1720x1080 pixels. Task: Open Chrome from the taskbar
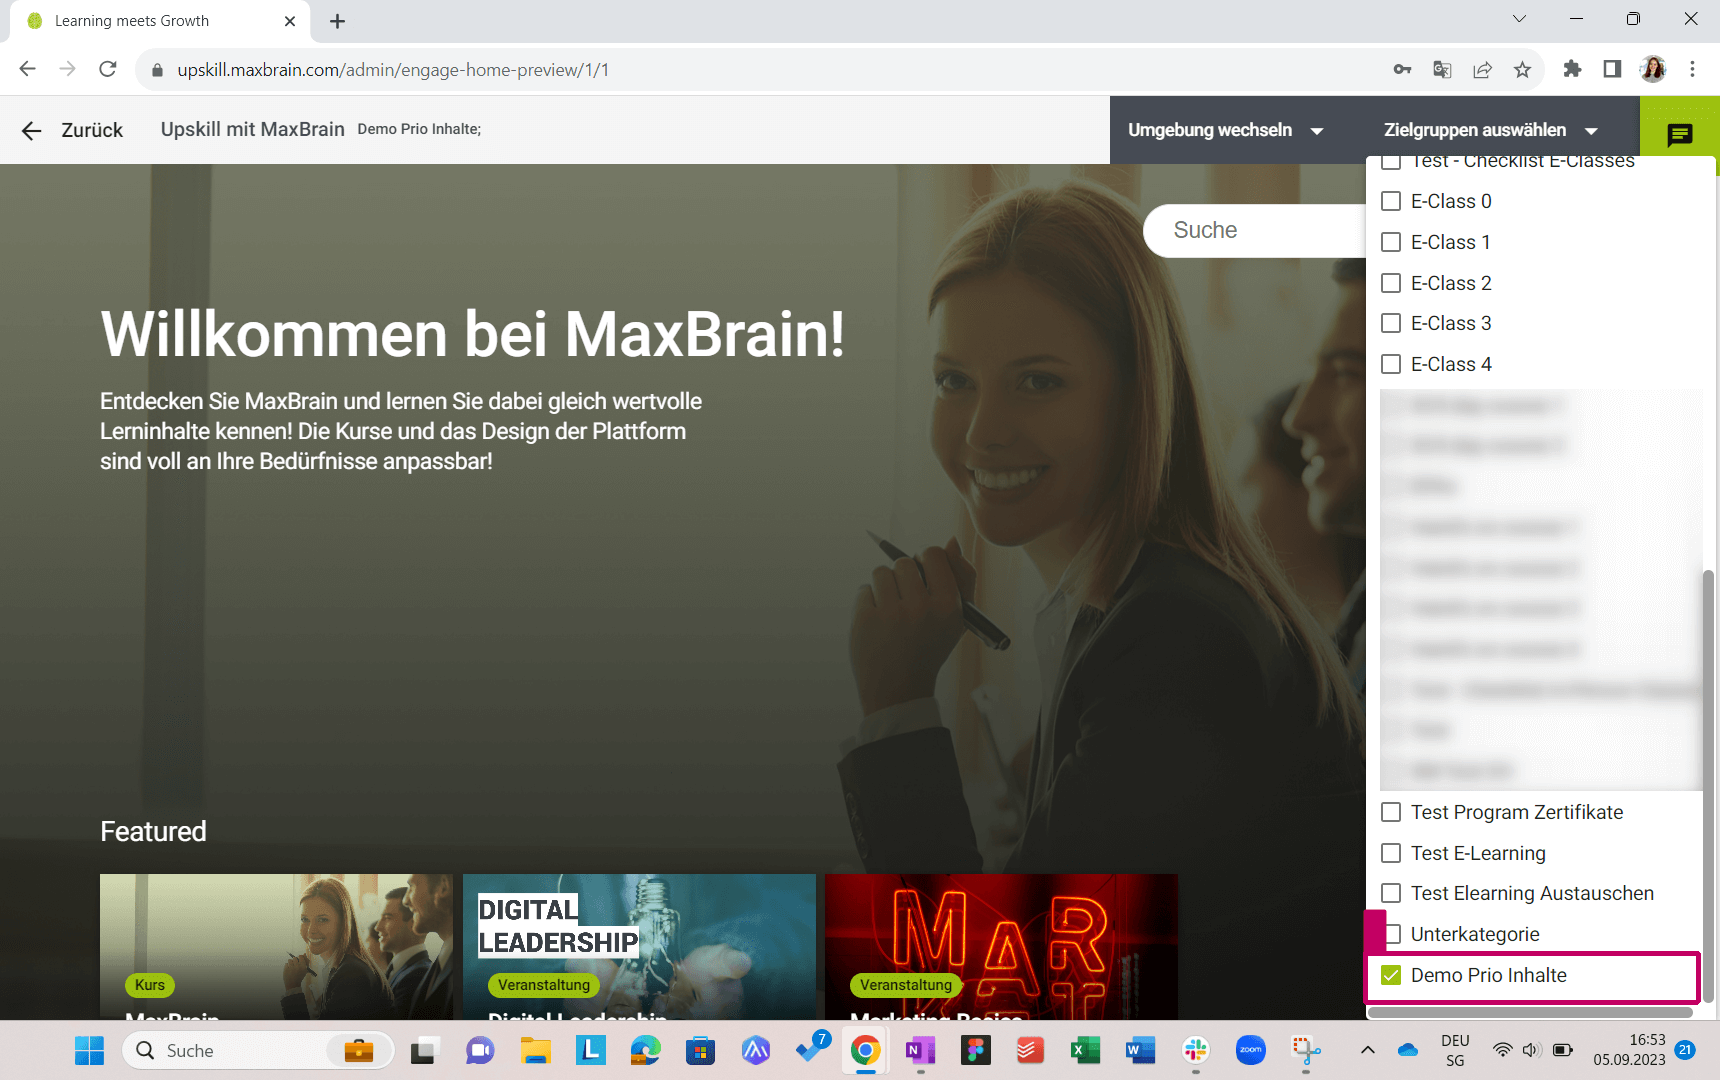pos(865,1050)
